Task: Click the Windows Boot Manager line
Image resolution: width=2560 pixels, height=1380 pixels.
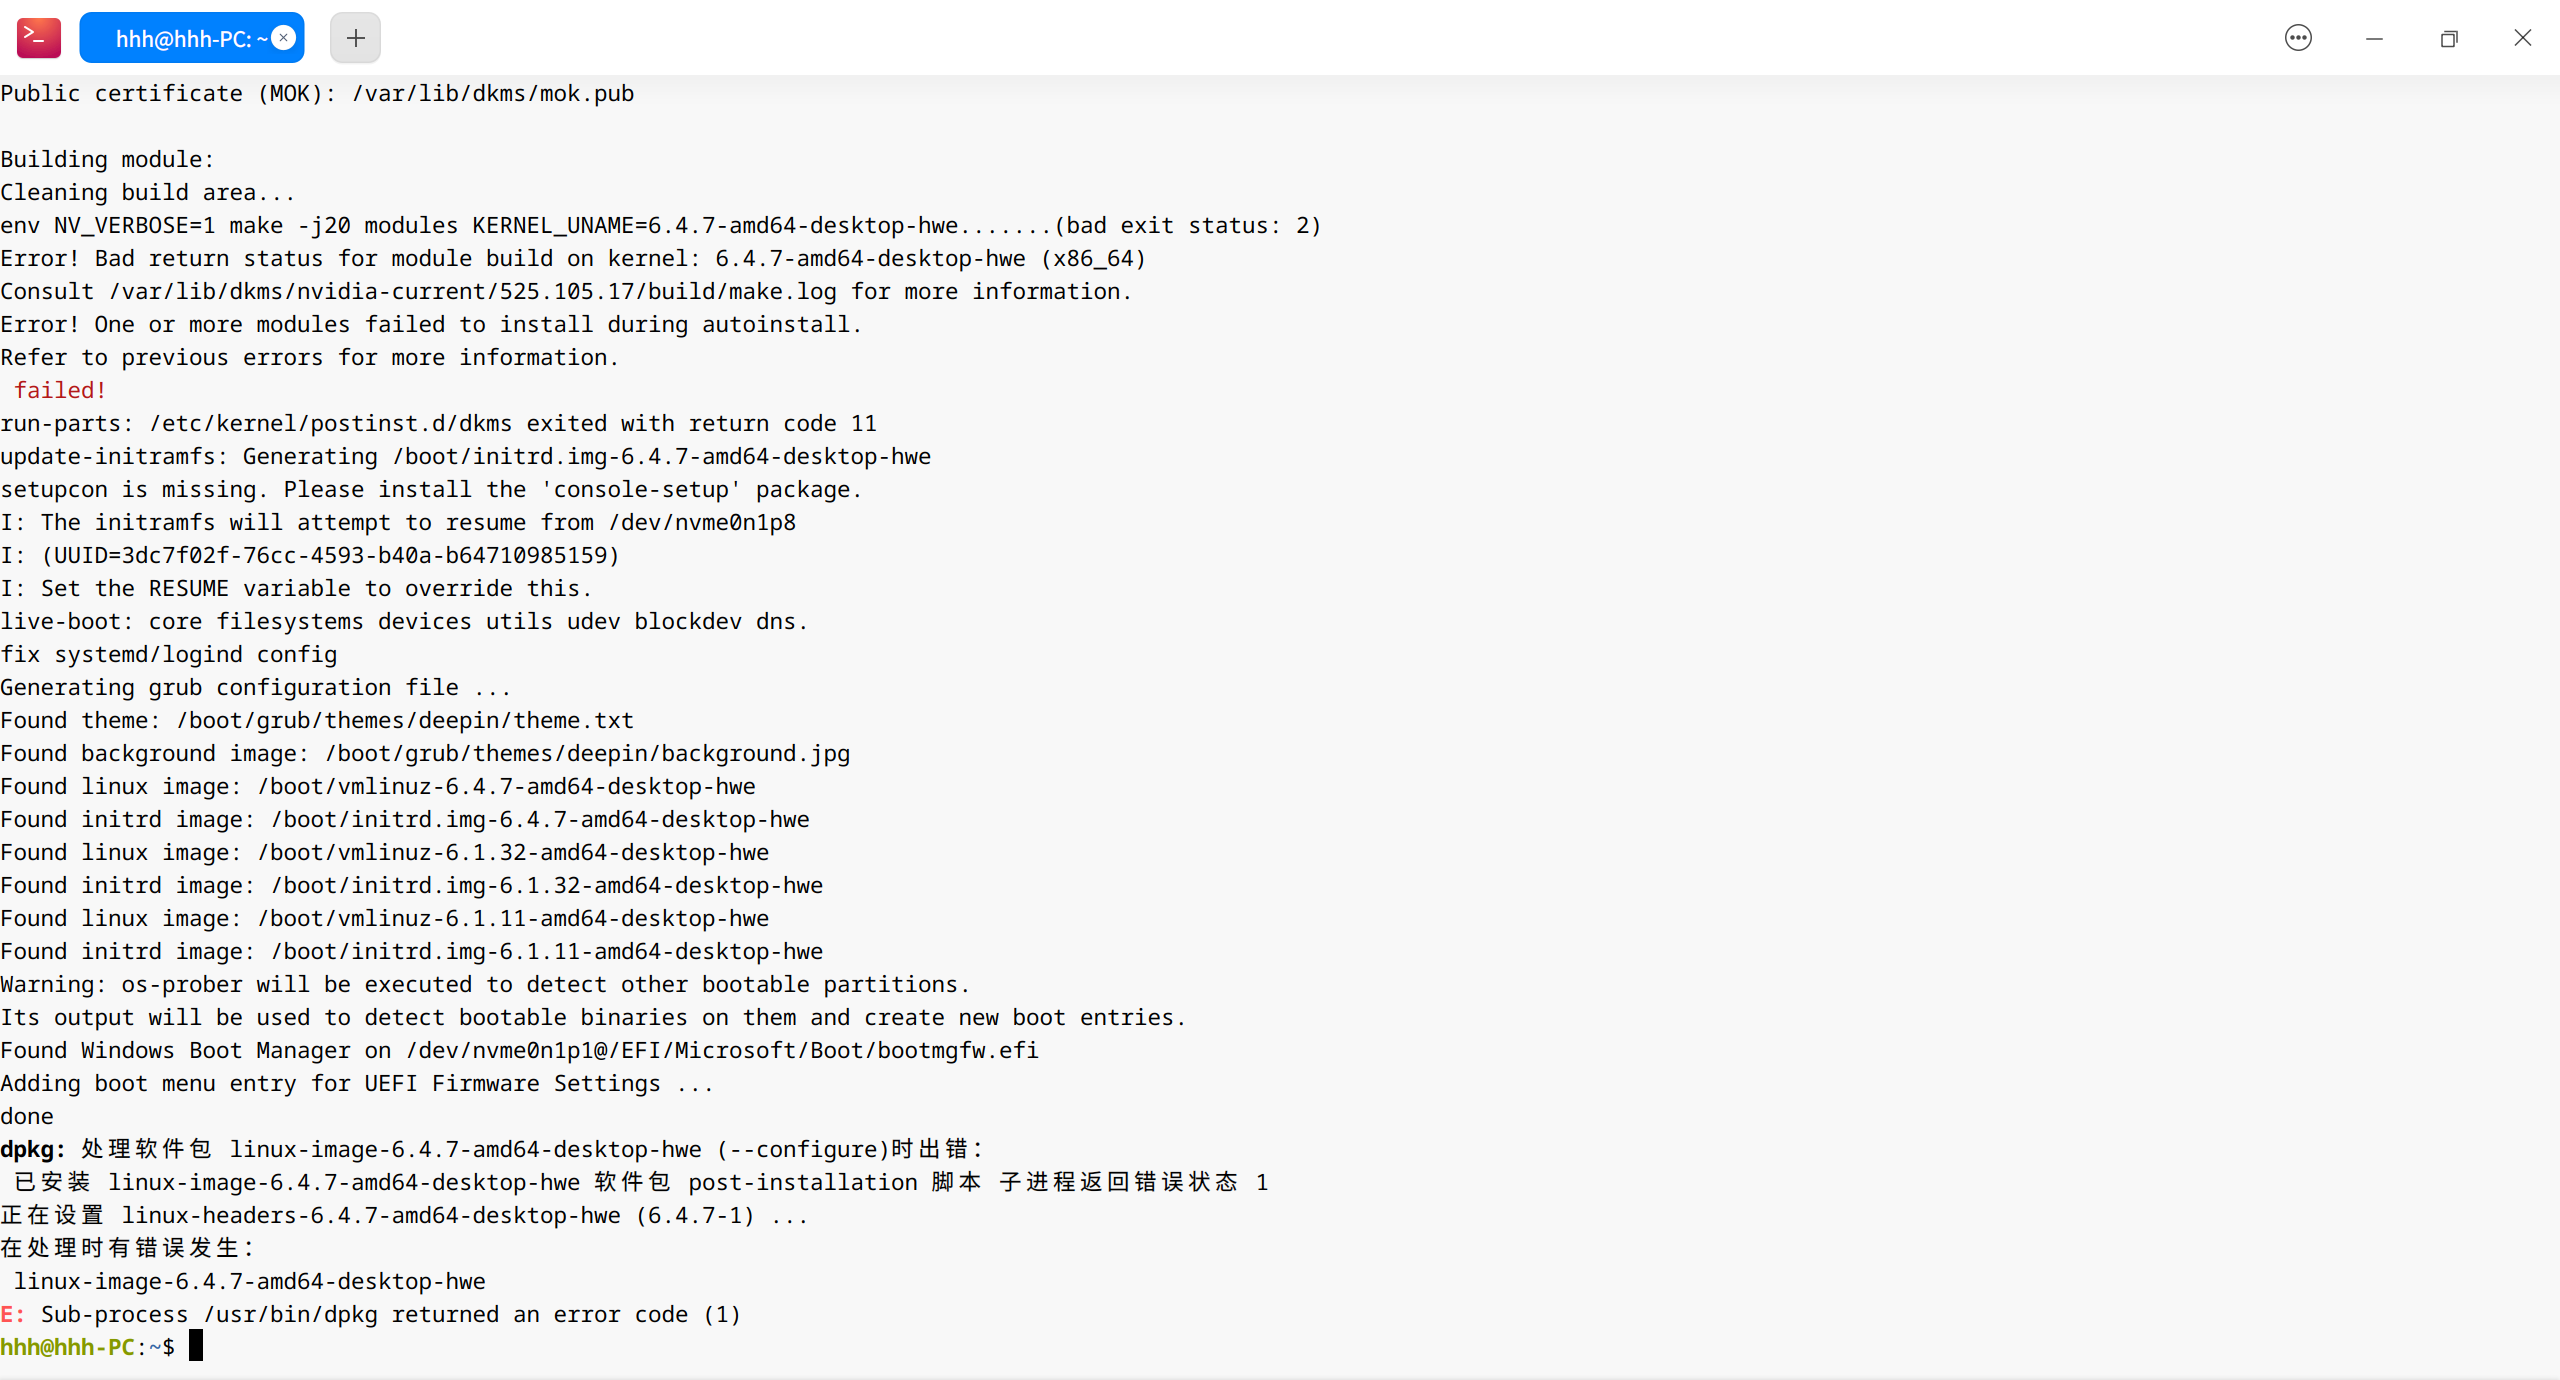Action: pyautogui.click(x=518, y=1050)
